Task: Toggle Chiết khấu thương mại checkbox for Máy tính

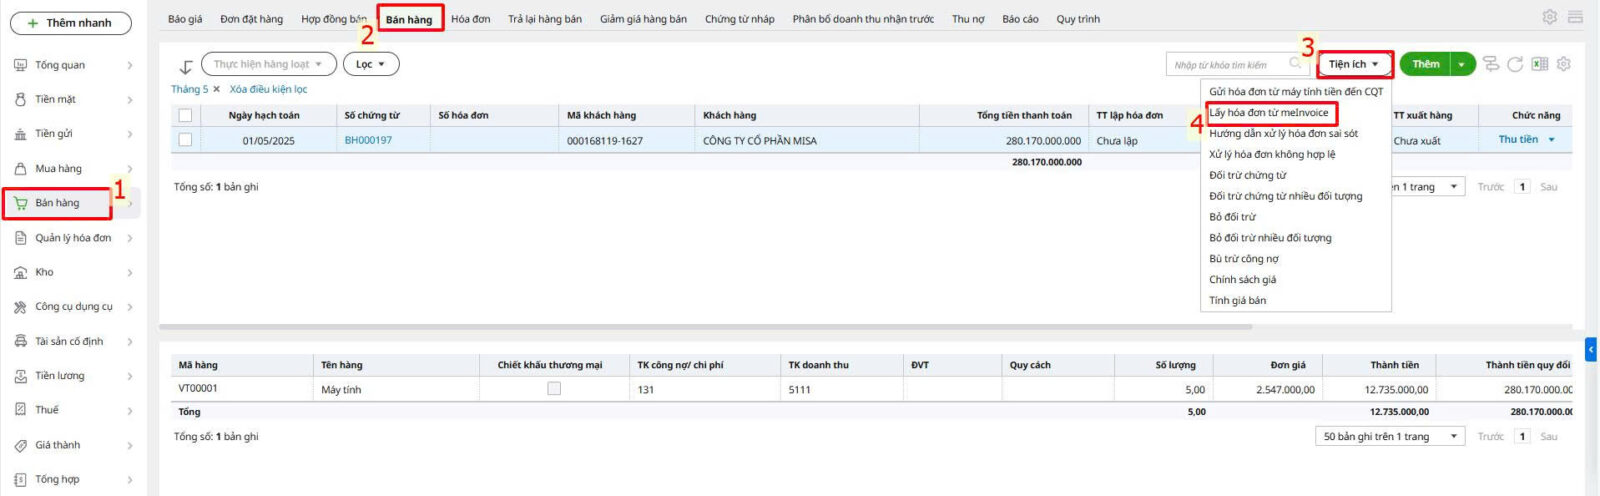Action: click(x=554, y=389)
